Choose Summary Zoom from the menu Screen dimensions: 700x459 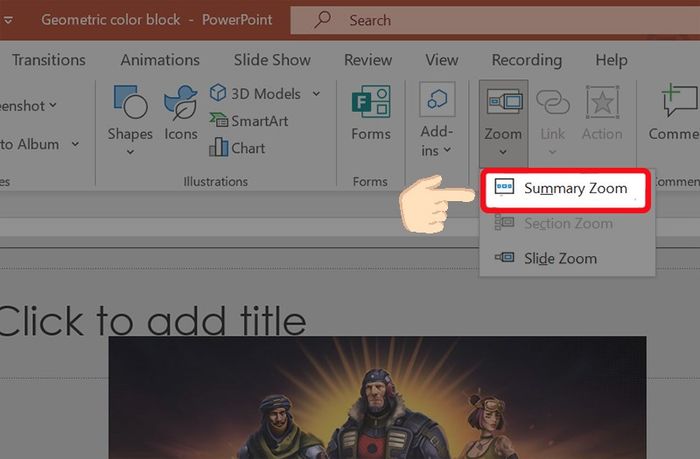[566, 189]
